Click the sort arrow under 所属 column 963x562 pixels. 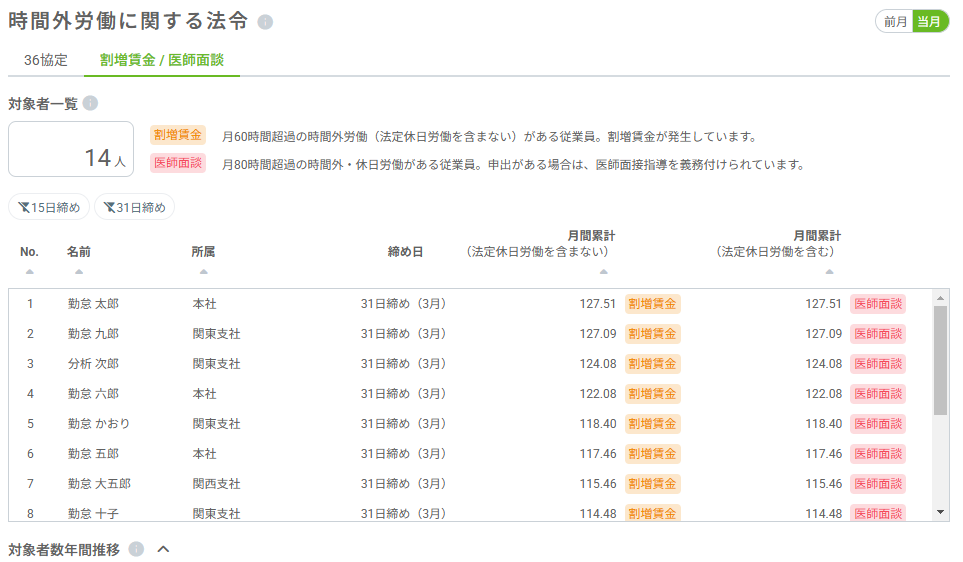203,271
